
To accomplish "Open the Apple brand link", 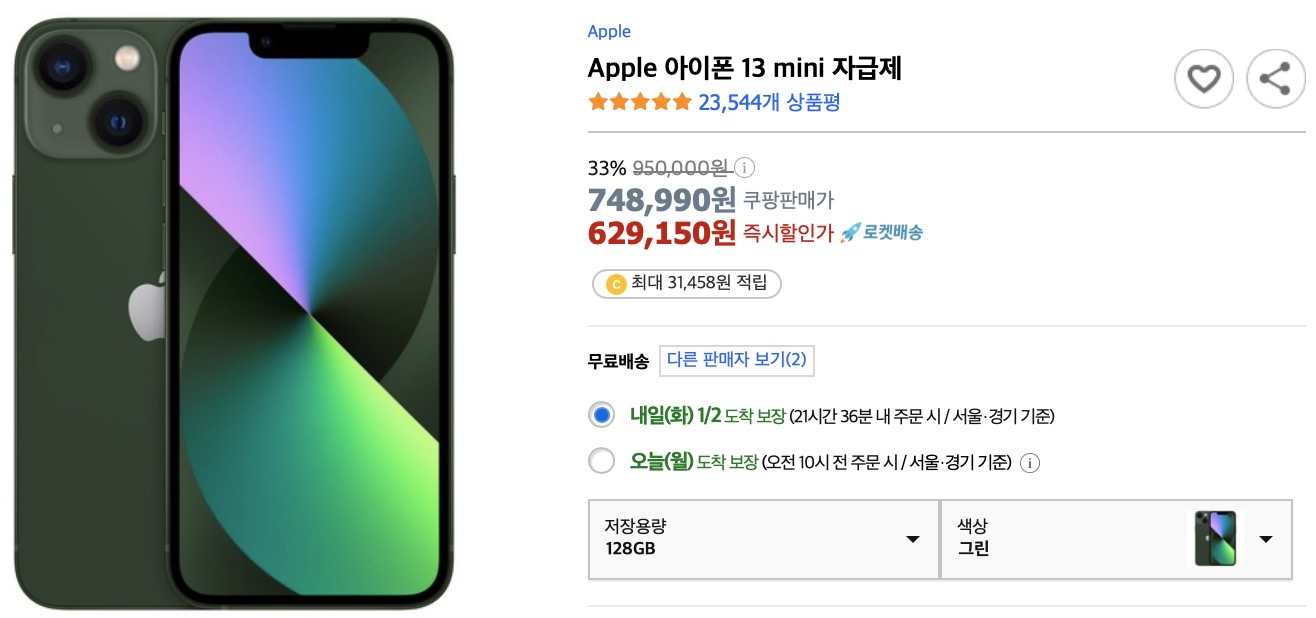I will [x=609, y=31].
